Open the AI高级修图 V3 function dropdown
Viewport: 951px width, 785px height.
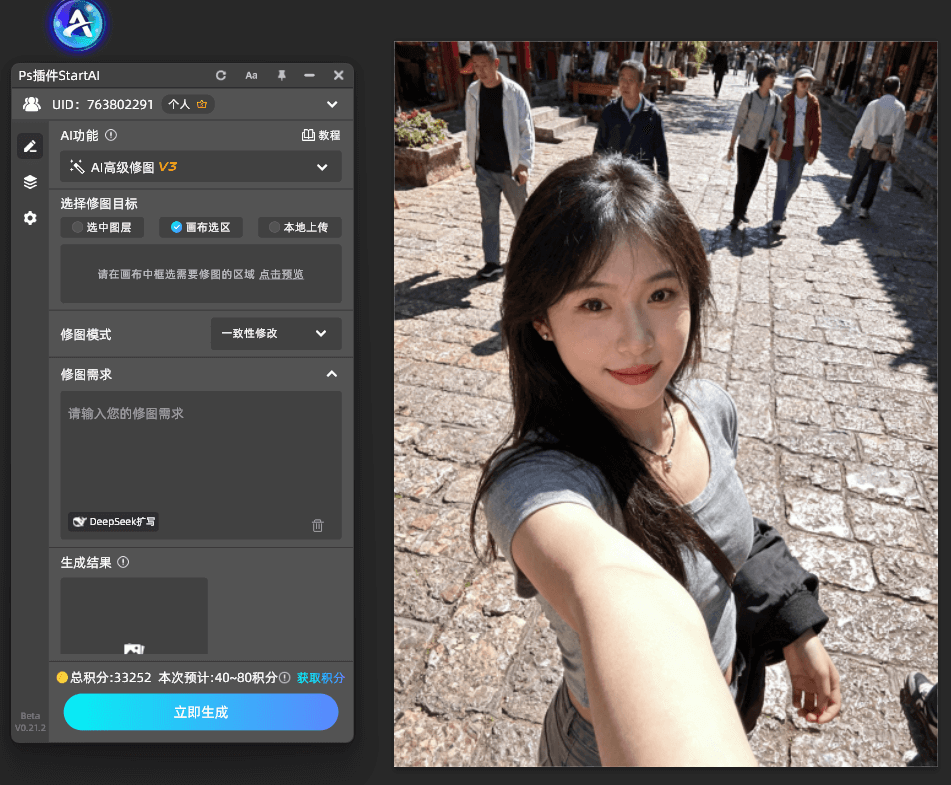pyautogui.click(x=201, y=167)
